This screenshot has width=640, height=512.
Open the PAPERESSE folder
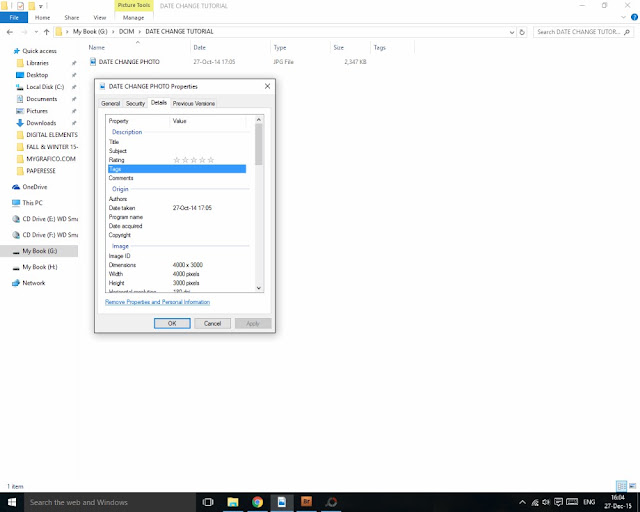tap(41, 171)
